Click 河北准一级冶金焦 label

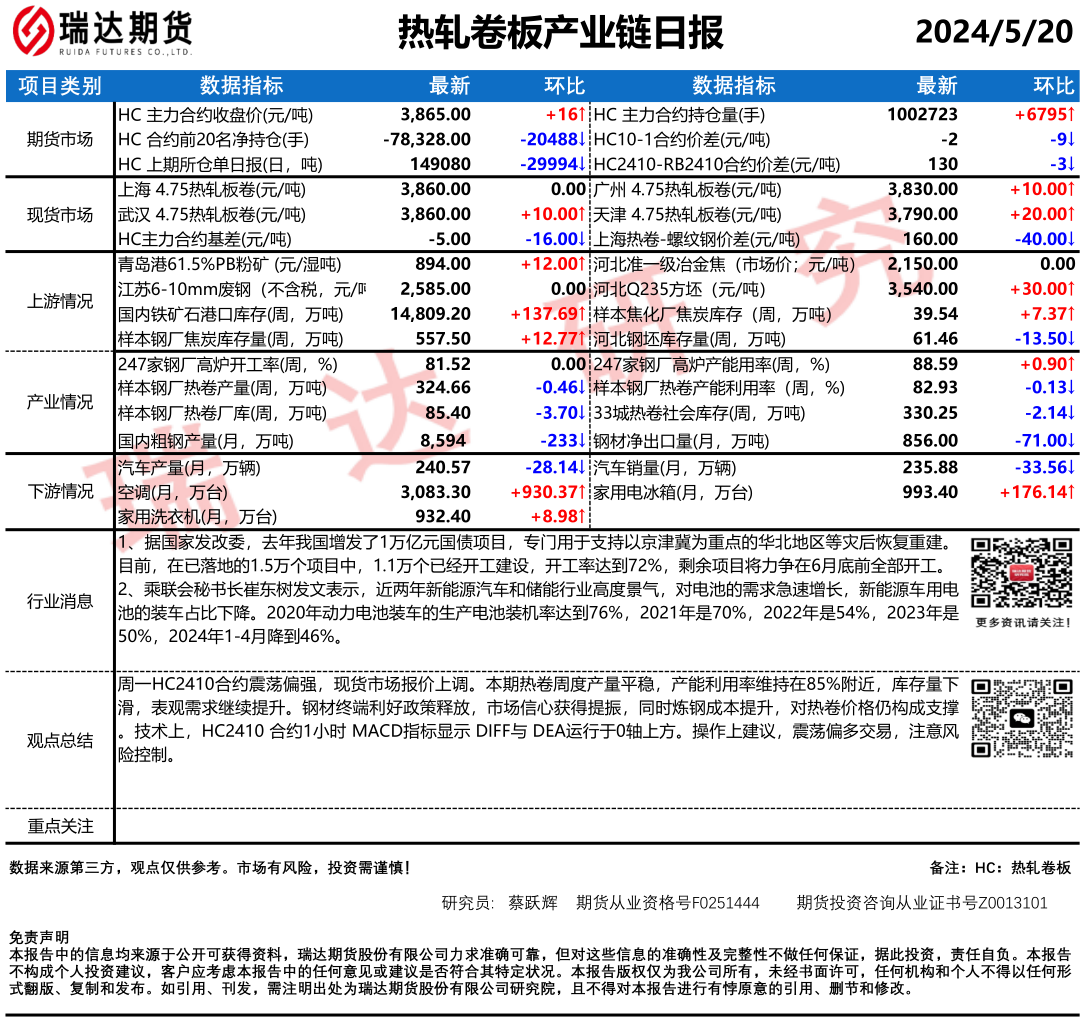click(x=724, y=264)
